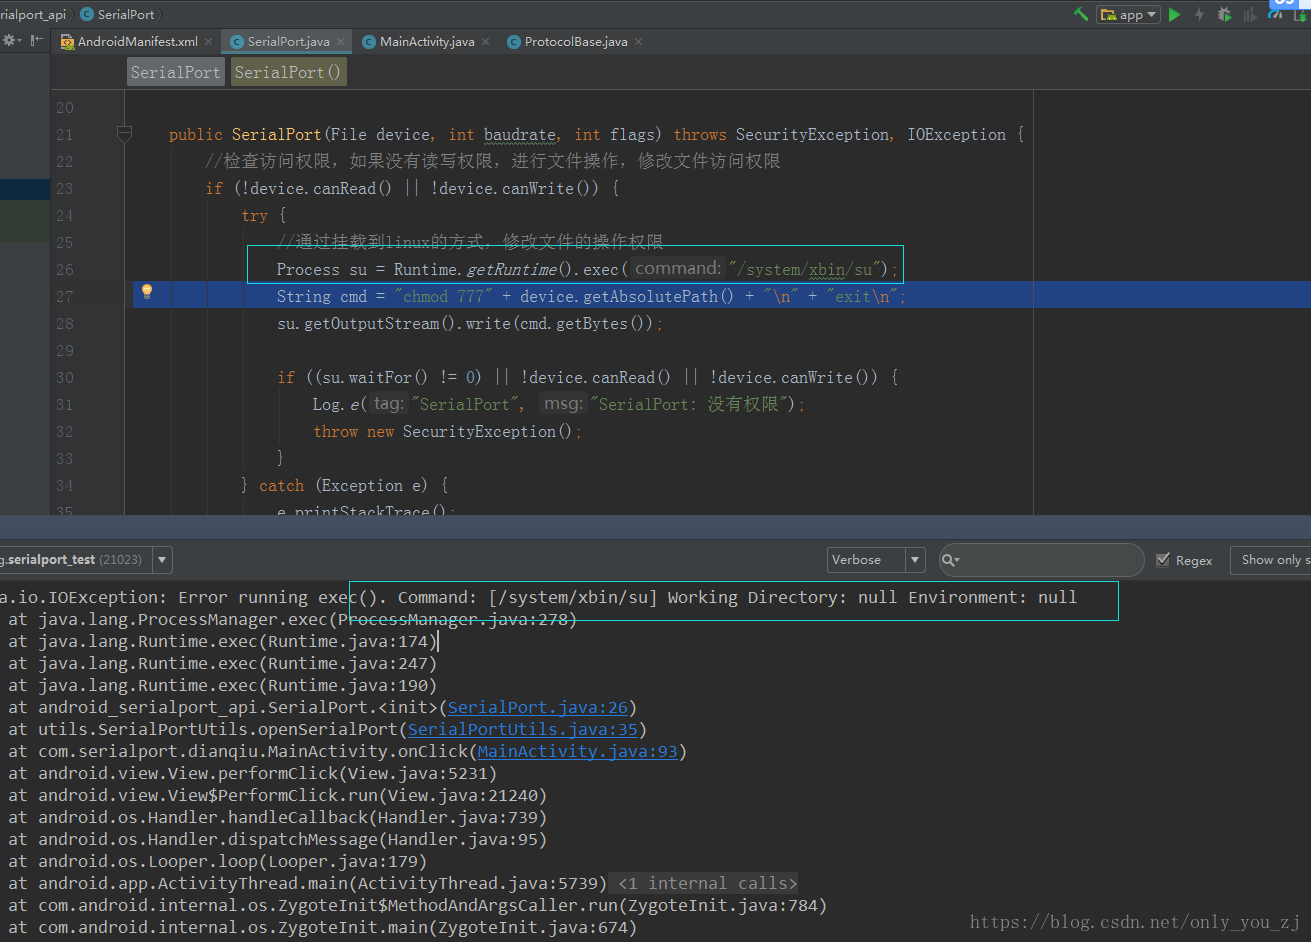The image size is (1311, 942).
Task: Open the serialport_test process dropdown
Action: click(x=163, y=560)
